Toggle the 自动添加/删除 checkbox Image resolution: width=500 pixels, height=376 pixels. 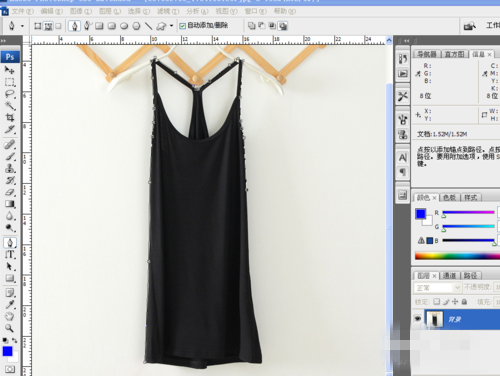click(x=182, y=26)
